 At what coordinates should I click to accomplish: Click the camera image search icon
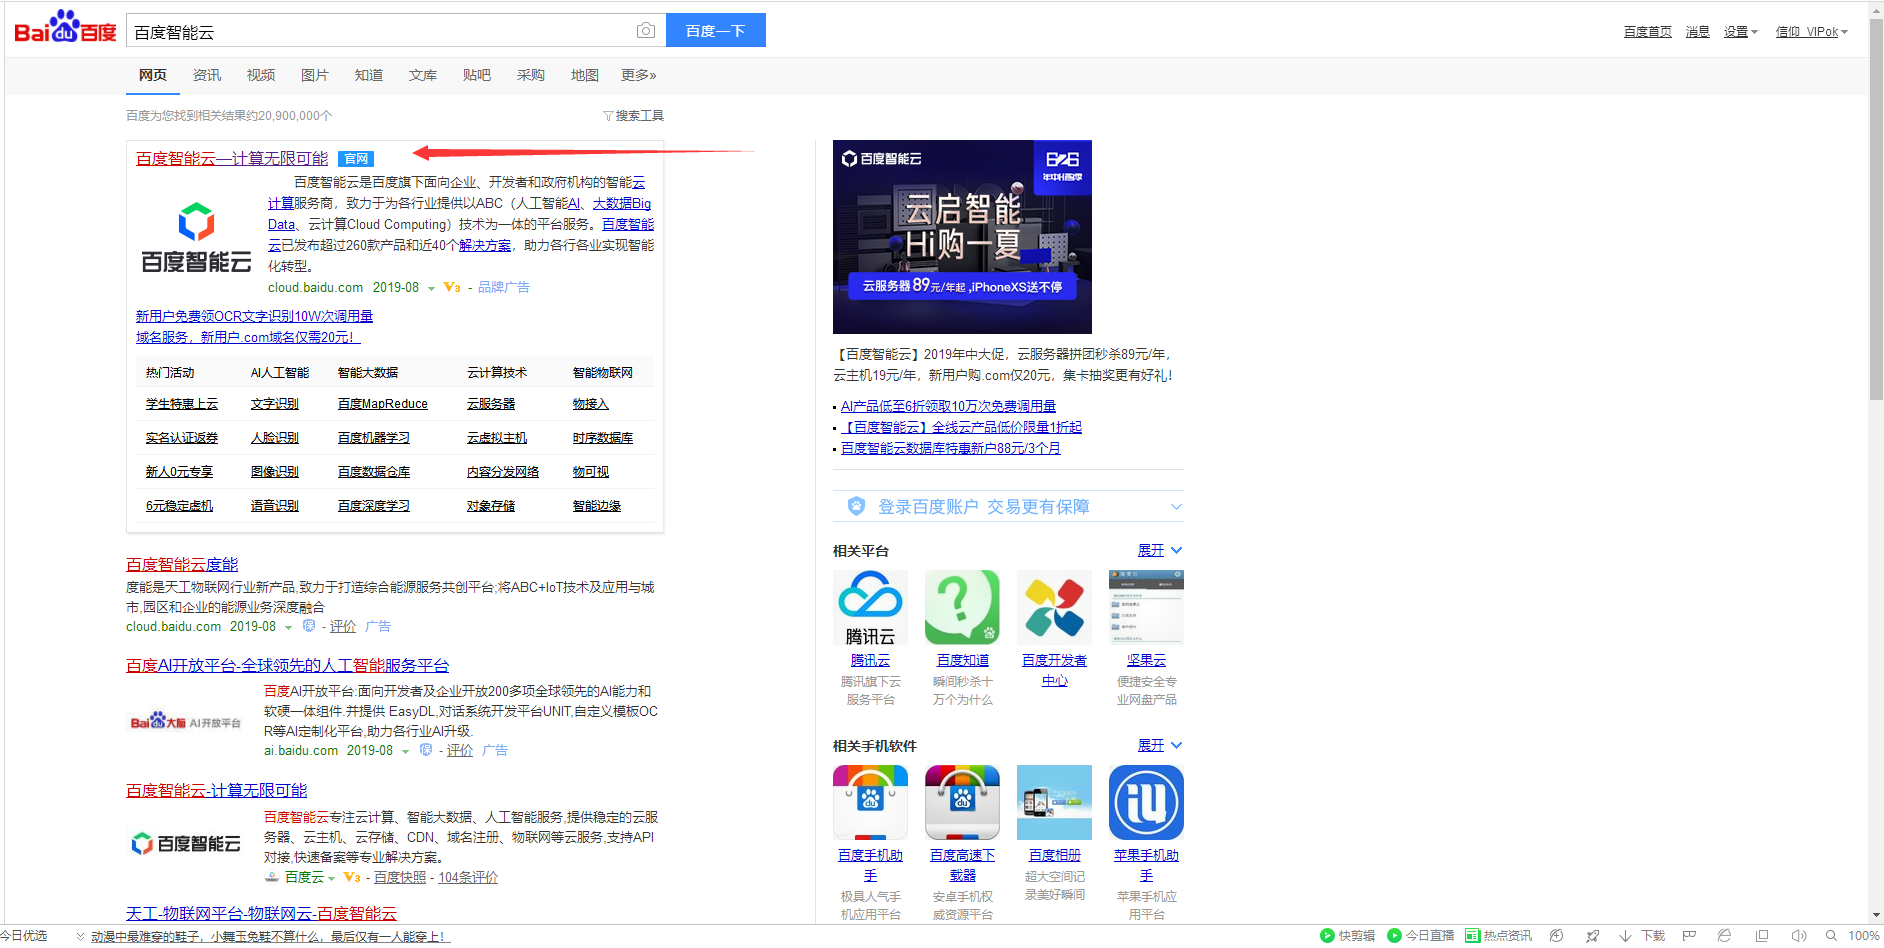[646, 31]
